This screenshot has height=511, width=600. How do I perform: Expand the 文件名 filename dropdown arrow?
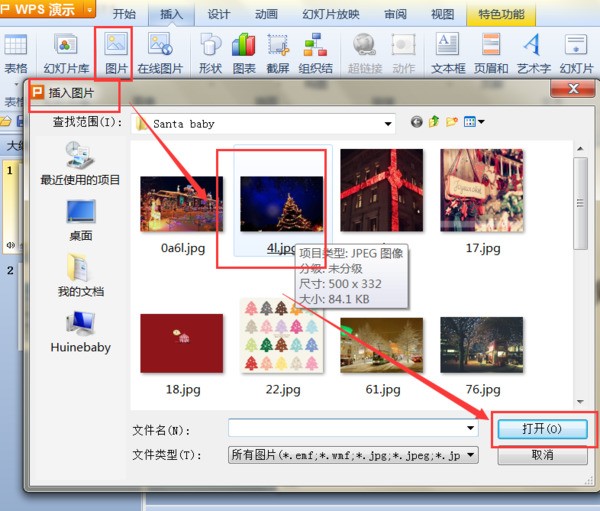coord(471,428)
